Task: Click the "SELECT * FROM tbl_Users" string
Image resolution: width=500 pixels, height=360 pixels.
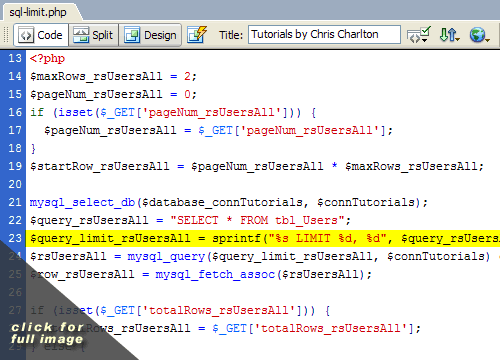Action: point(257,220)
